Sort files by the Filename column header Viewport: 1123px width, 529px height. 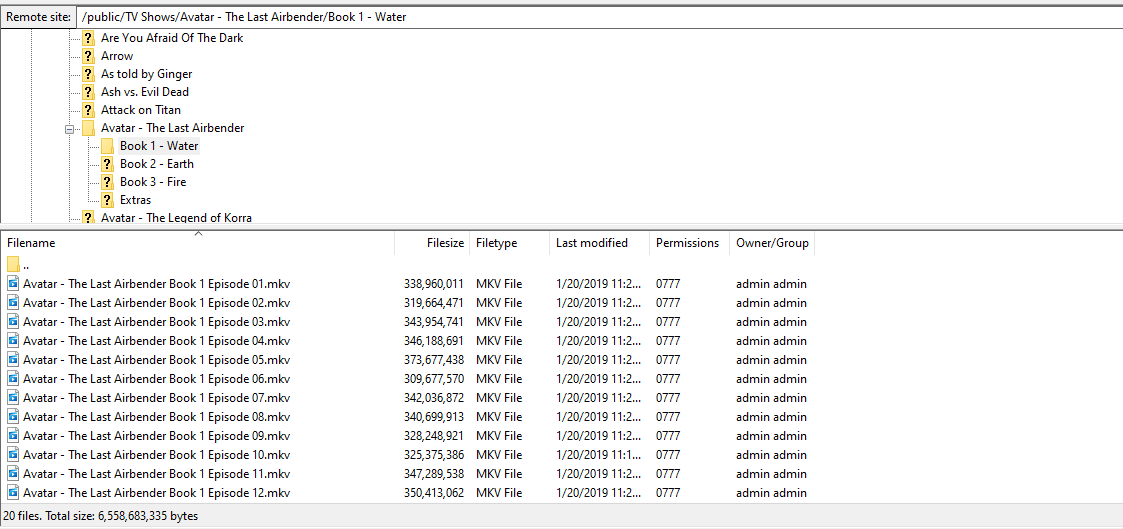(x=198, y=243)
